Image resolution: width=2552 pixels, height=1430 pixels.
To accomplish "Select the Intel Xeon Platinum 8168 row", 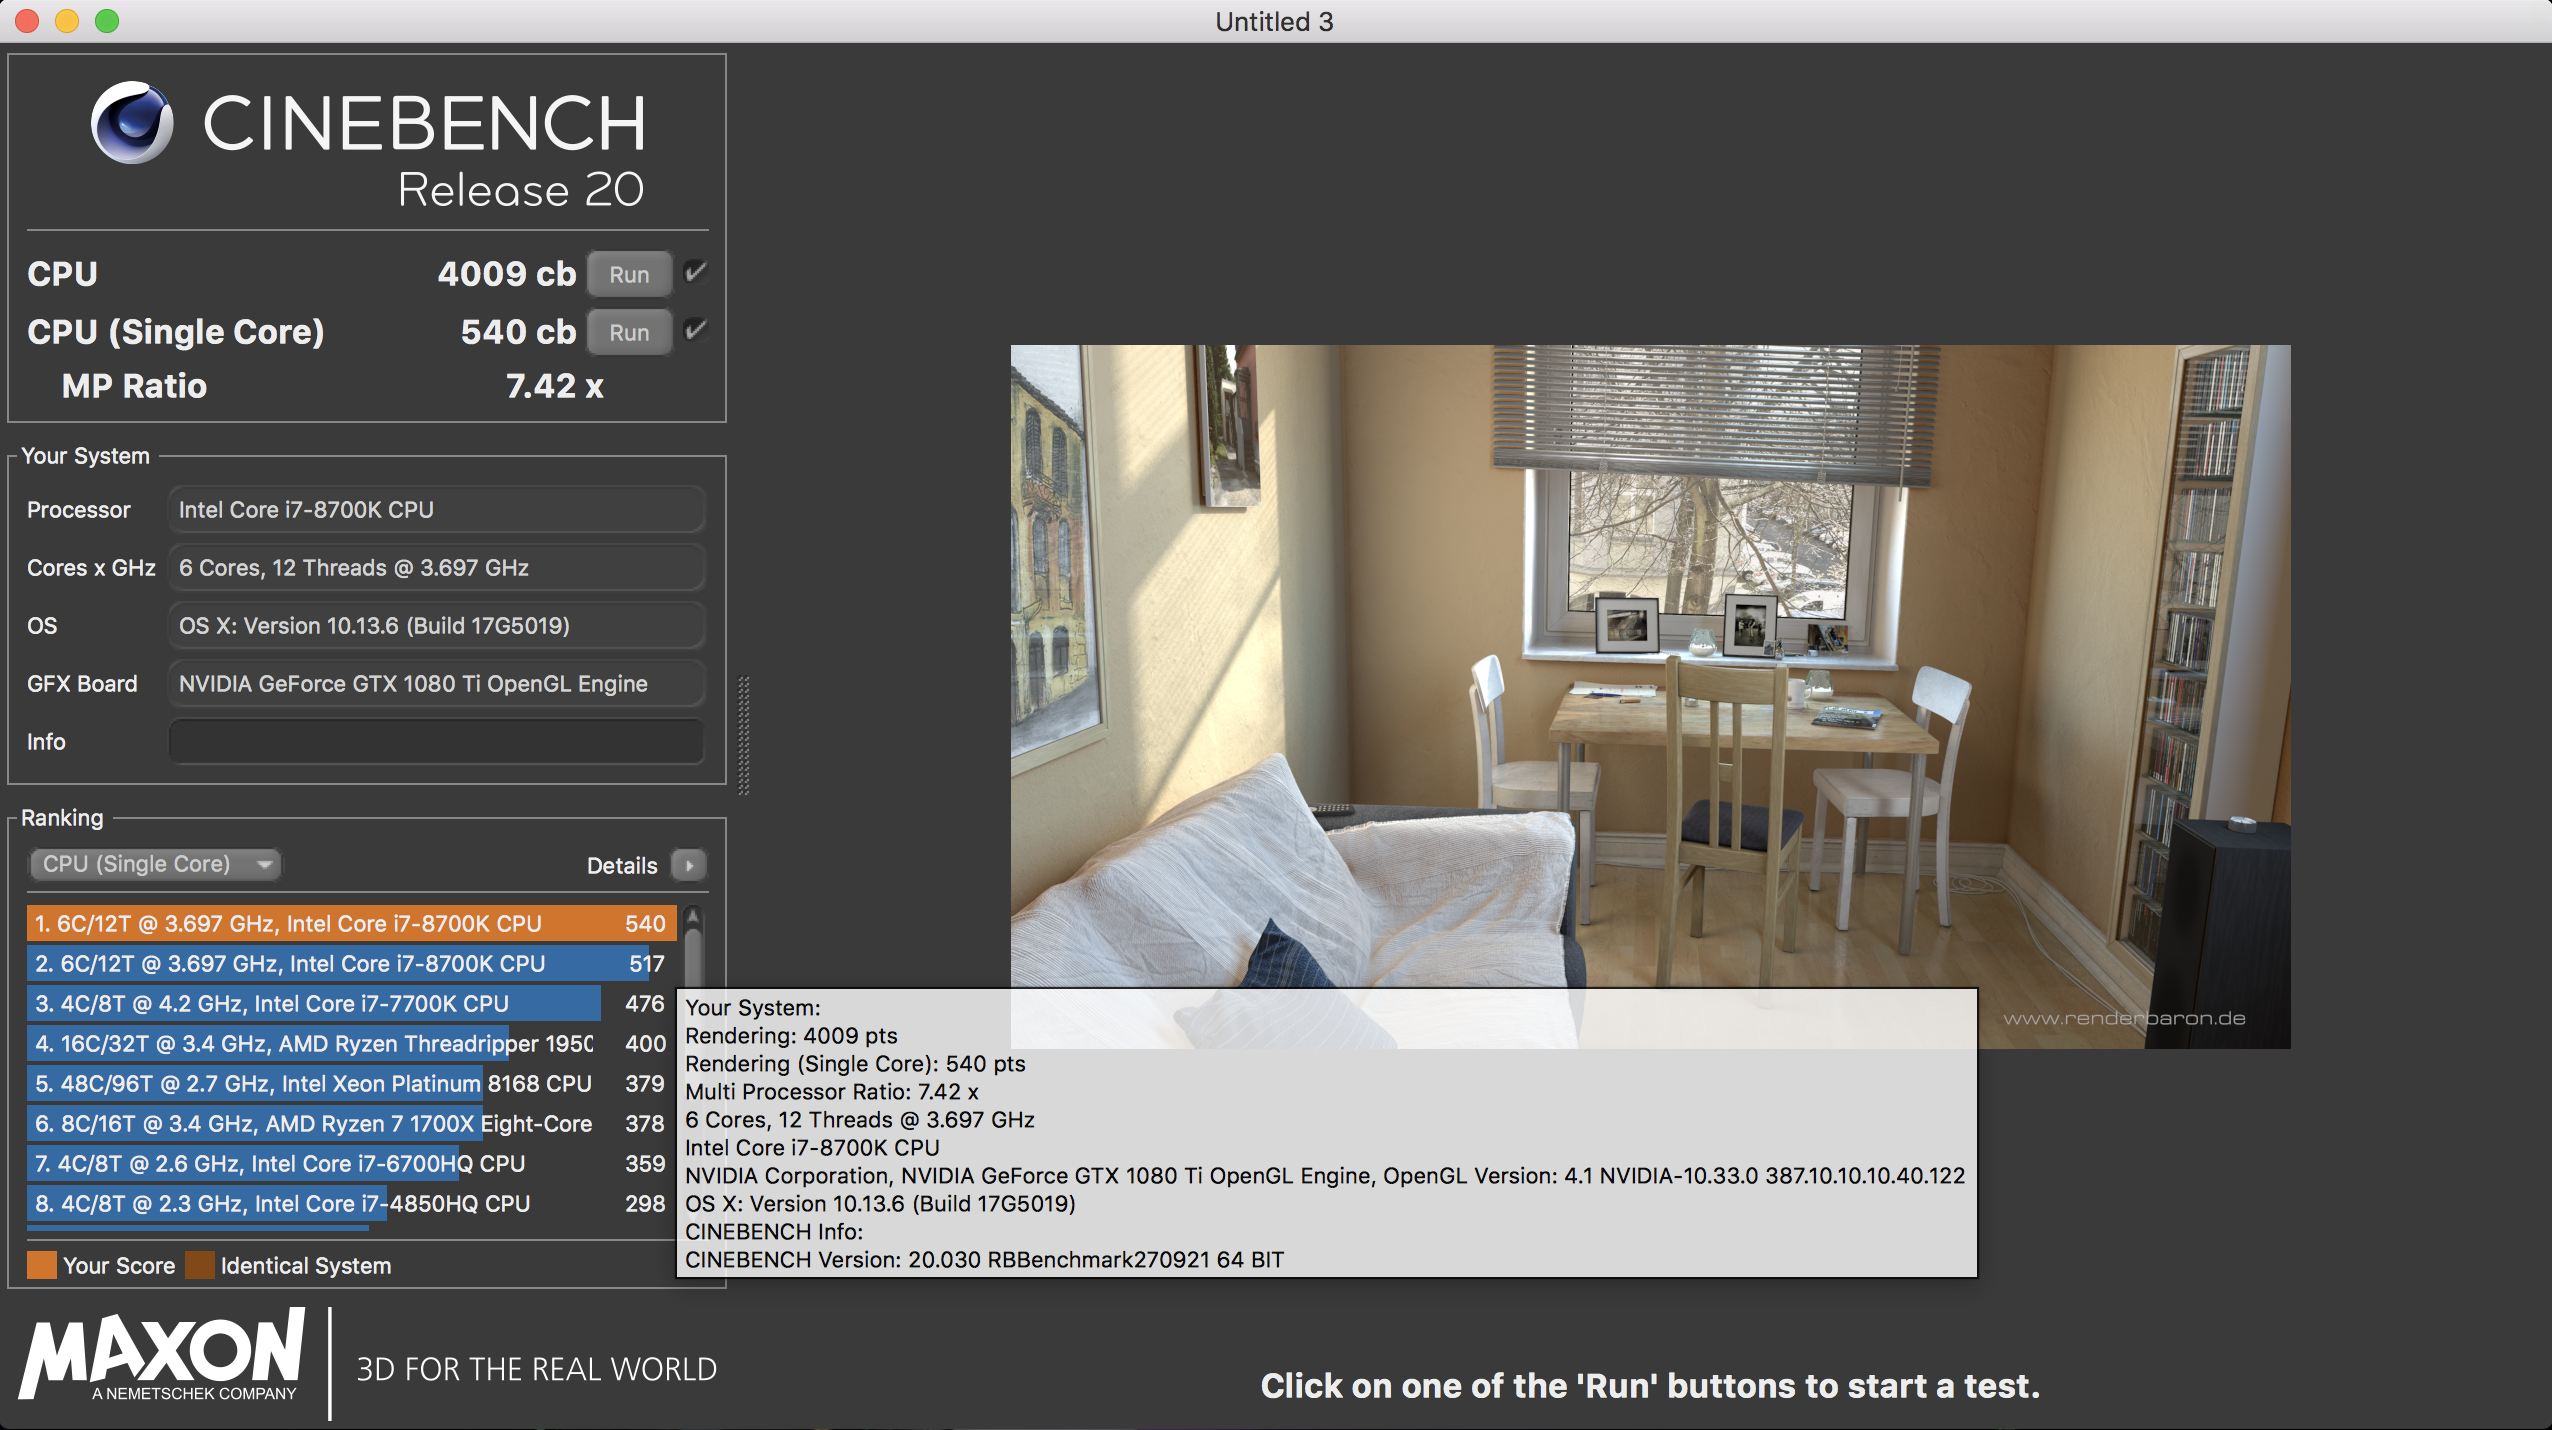I will click(x=352, y=1084).
